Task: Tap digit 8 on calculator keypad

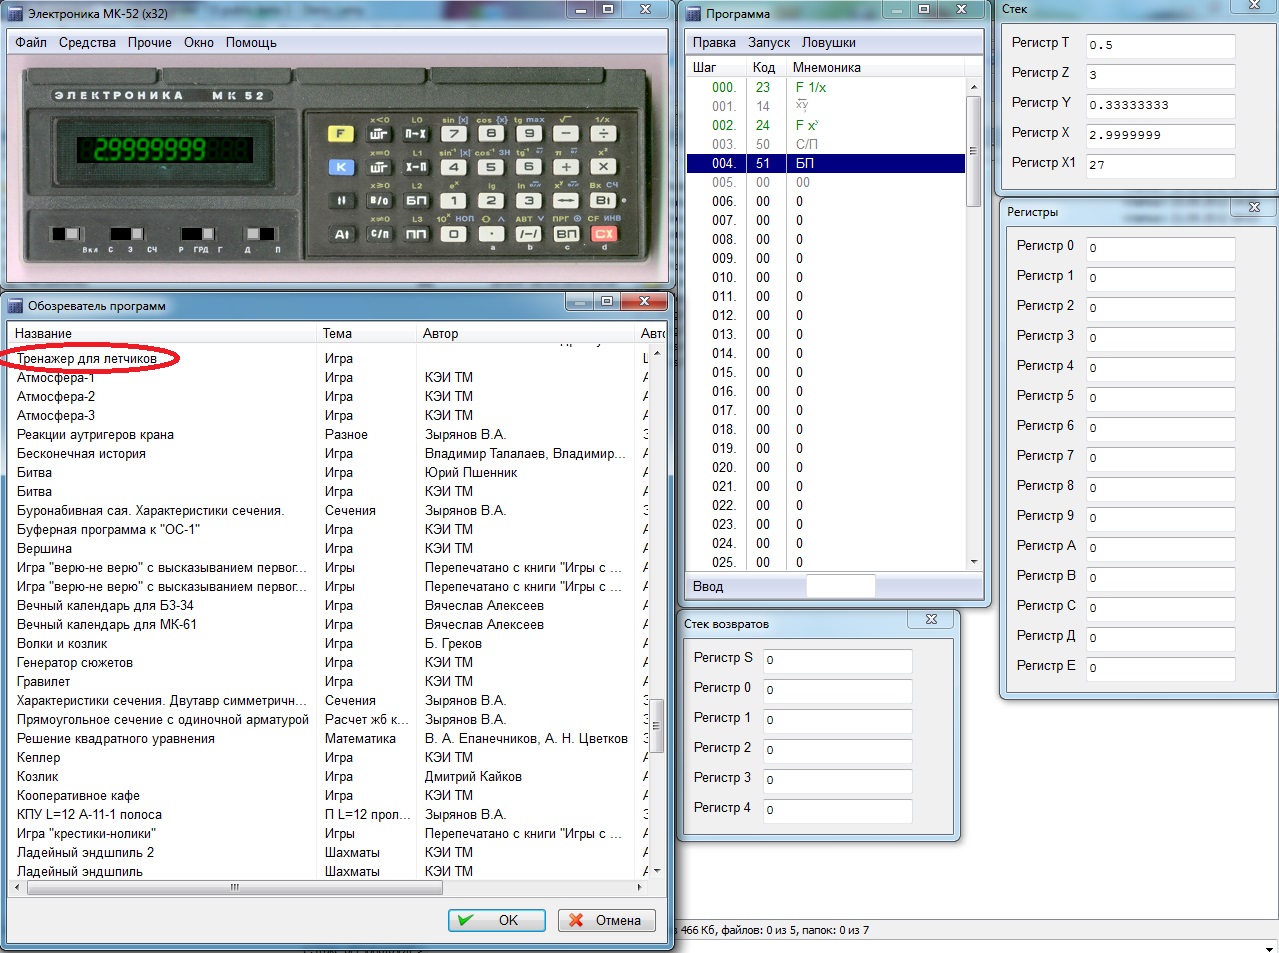Action: pos(491,134)
